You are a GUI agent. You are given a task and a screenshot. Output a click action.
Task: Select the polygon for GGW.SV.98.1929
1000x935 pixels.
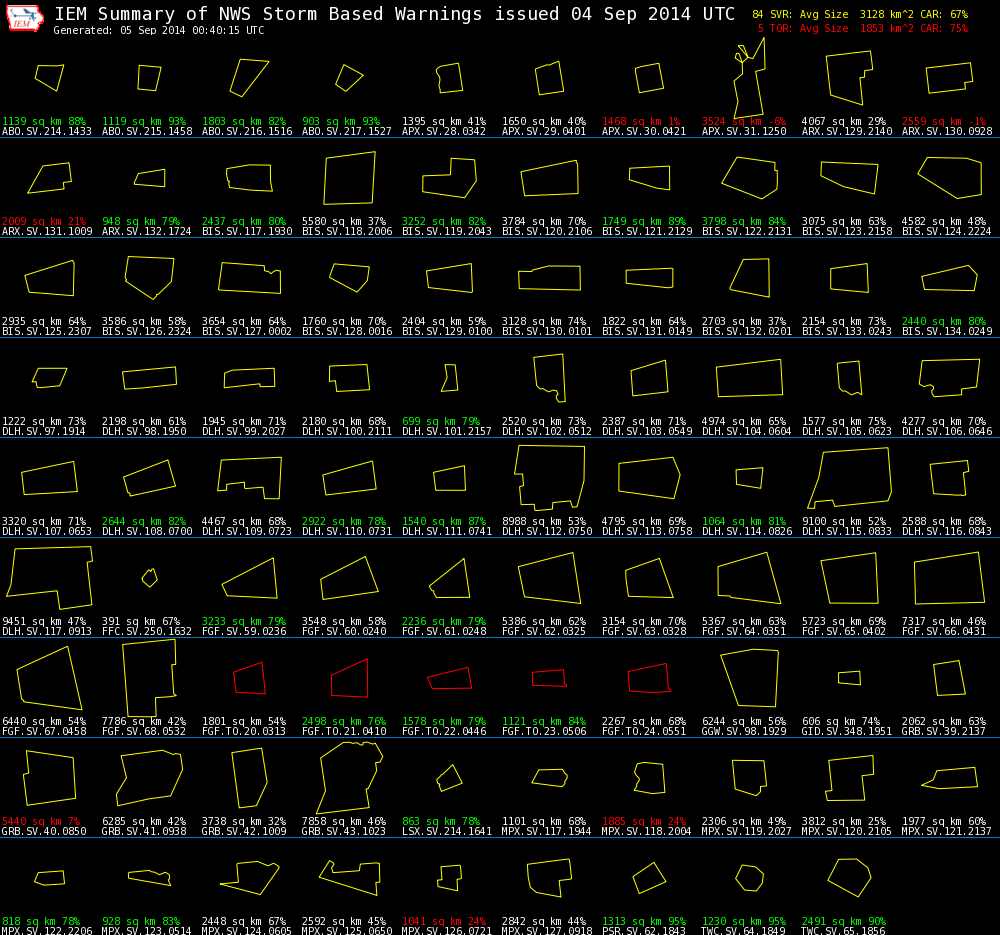[749, 678]
